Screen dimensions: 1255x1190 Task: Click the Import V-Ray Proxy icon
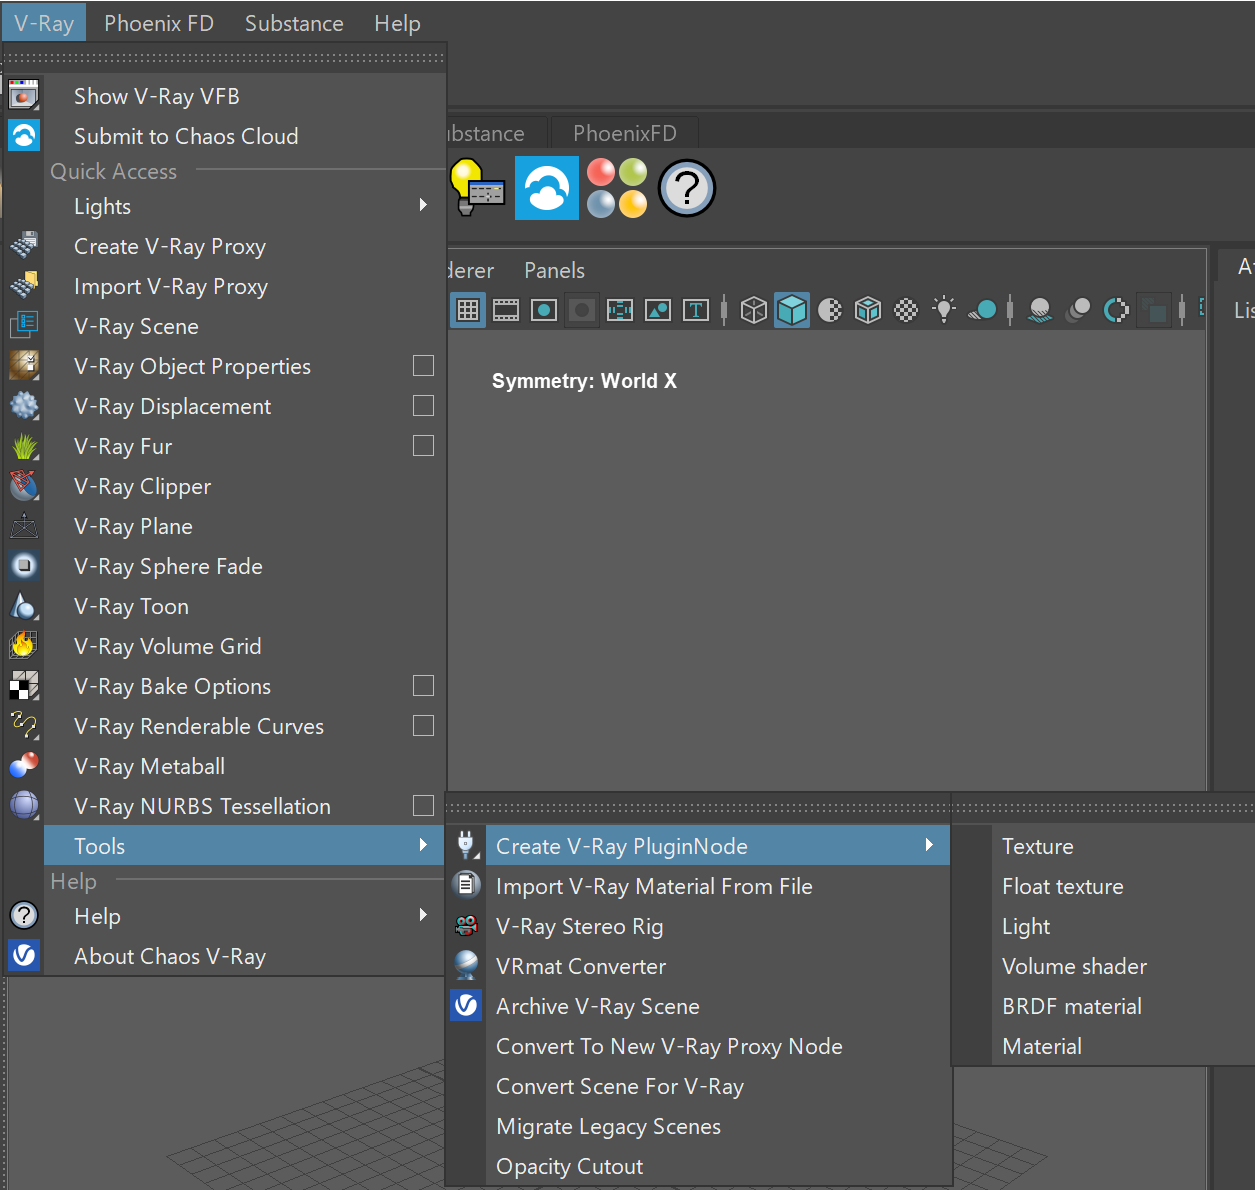[24, 285]
